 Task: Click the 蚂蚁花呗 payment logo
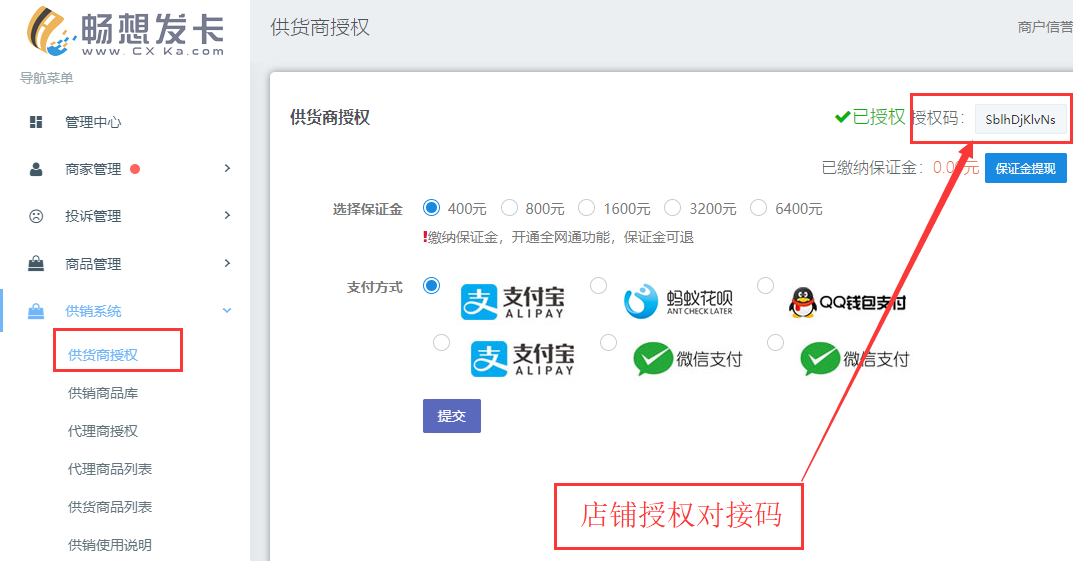[678, 302]
